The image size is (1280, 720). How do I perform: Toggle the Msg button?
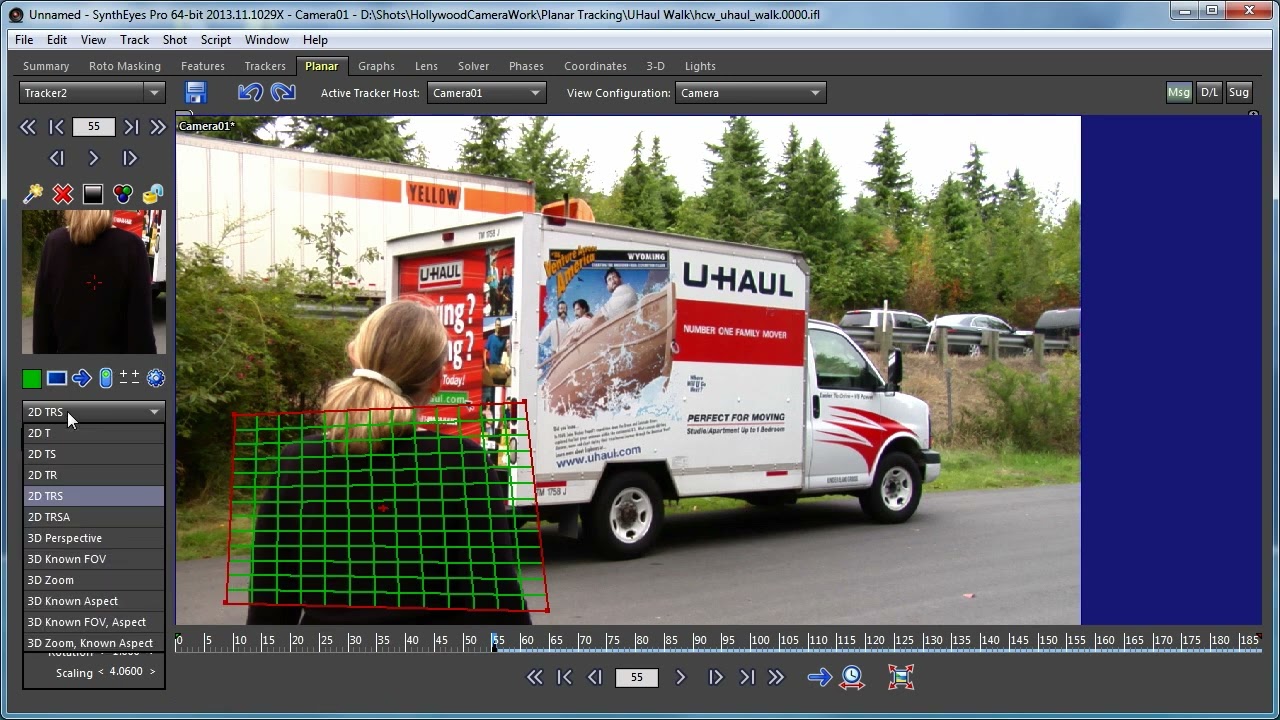pyautogui.click(x=1179, y=92)
